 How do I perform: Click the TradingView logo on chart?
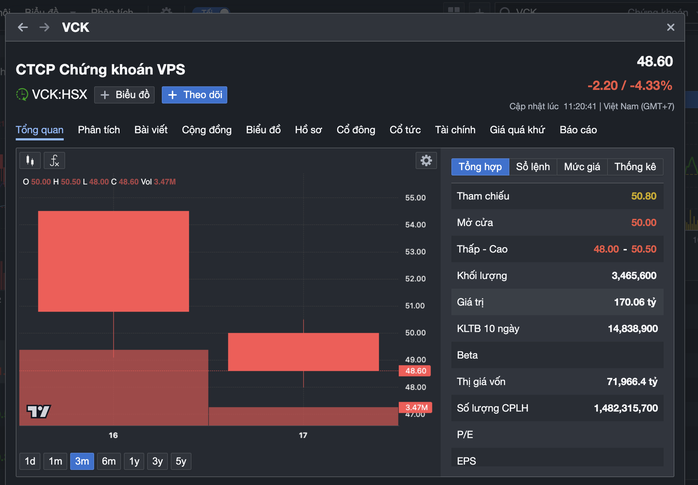pyautogui.click(x=38, y=411)
